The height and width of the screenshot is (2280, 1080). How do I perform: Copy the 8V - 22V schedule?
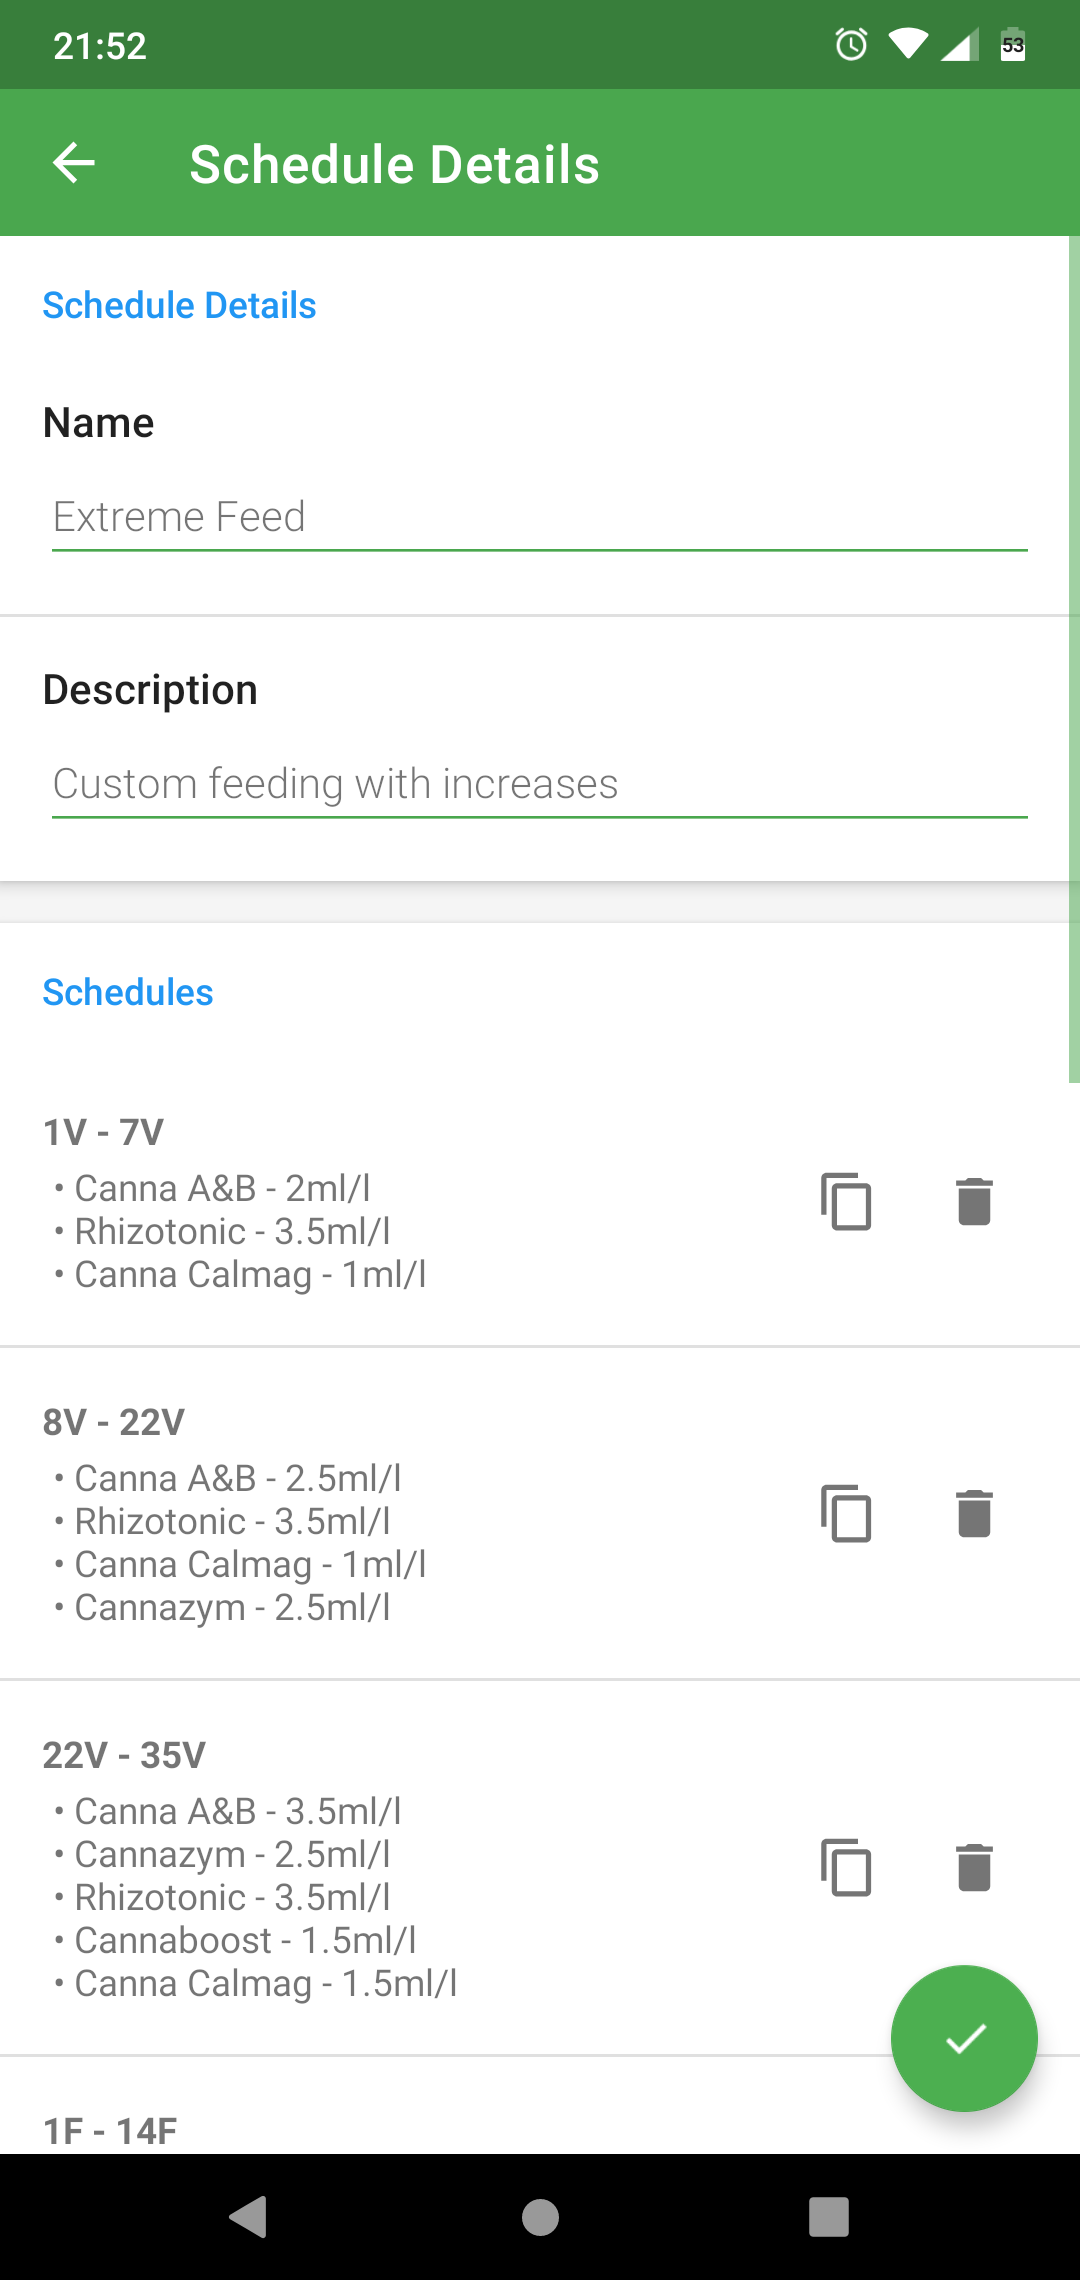[846, 1514]
